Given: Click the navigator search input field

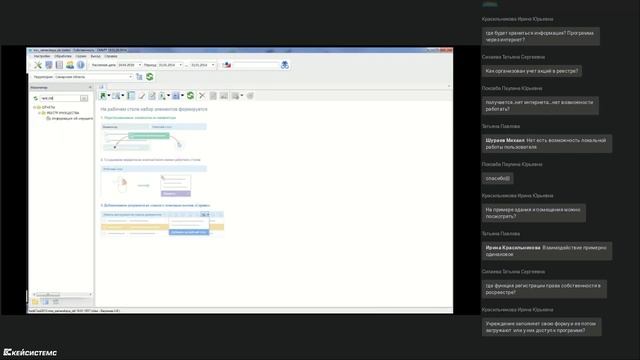Looking at the screenshot, I should [60, 98].
